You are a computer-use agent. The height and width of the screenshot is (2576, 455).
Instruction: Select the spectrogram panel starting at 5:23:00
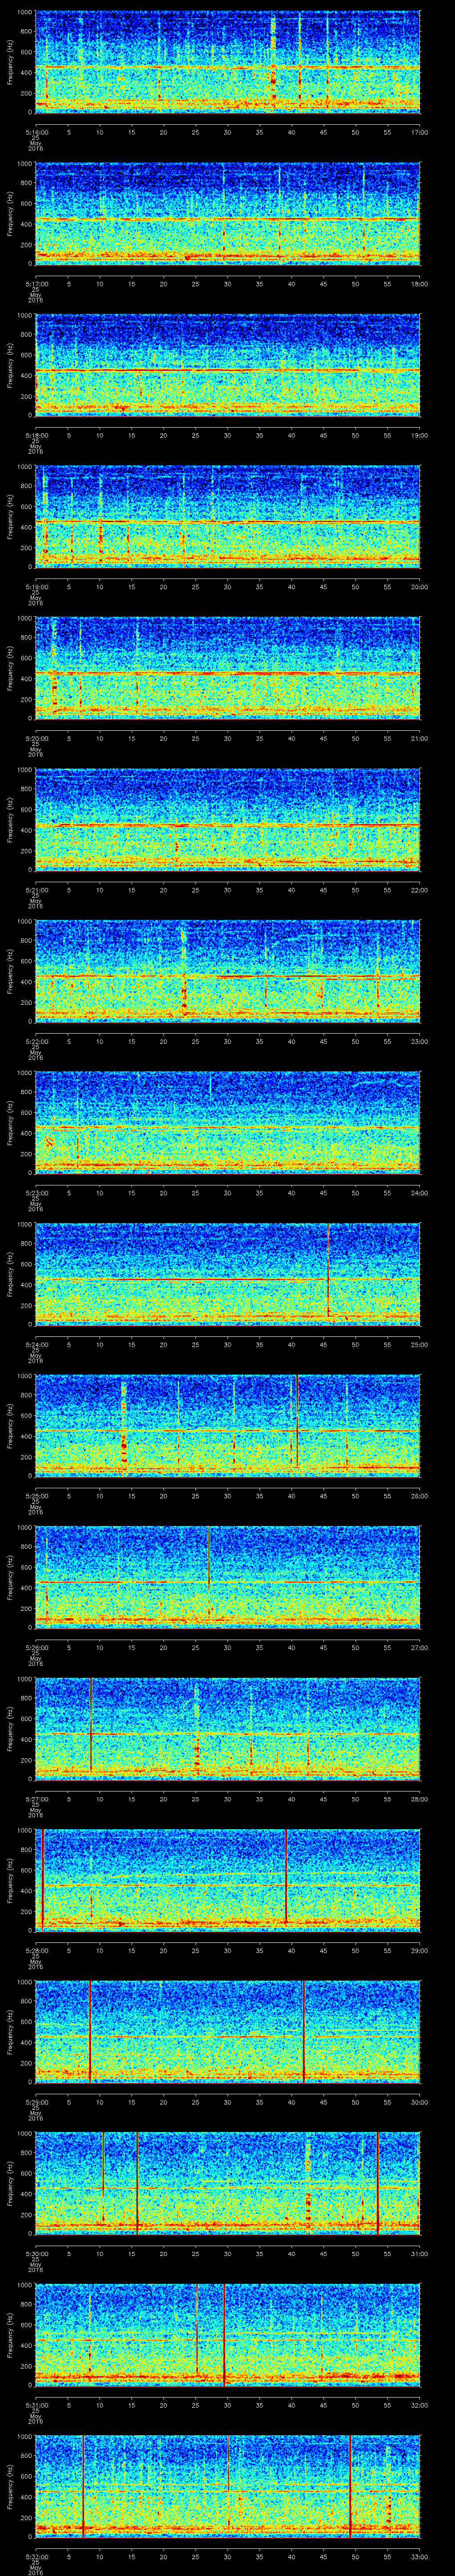click(228, 1122)
